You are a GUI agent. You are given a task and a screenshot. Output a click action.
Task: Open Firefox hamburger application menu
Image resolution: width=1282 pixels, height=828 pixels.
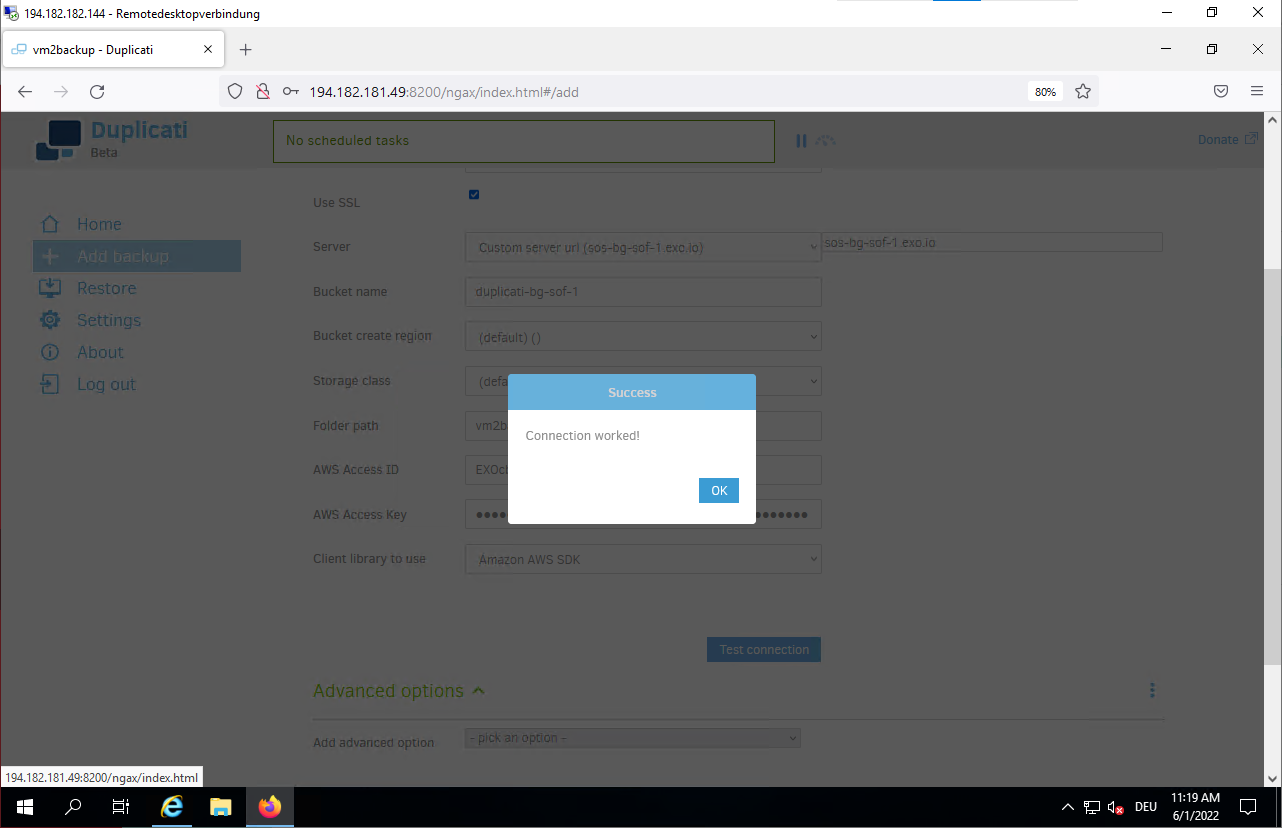pos(1257,92)
